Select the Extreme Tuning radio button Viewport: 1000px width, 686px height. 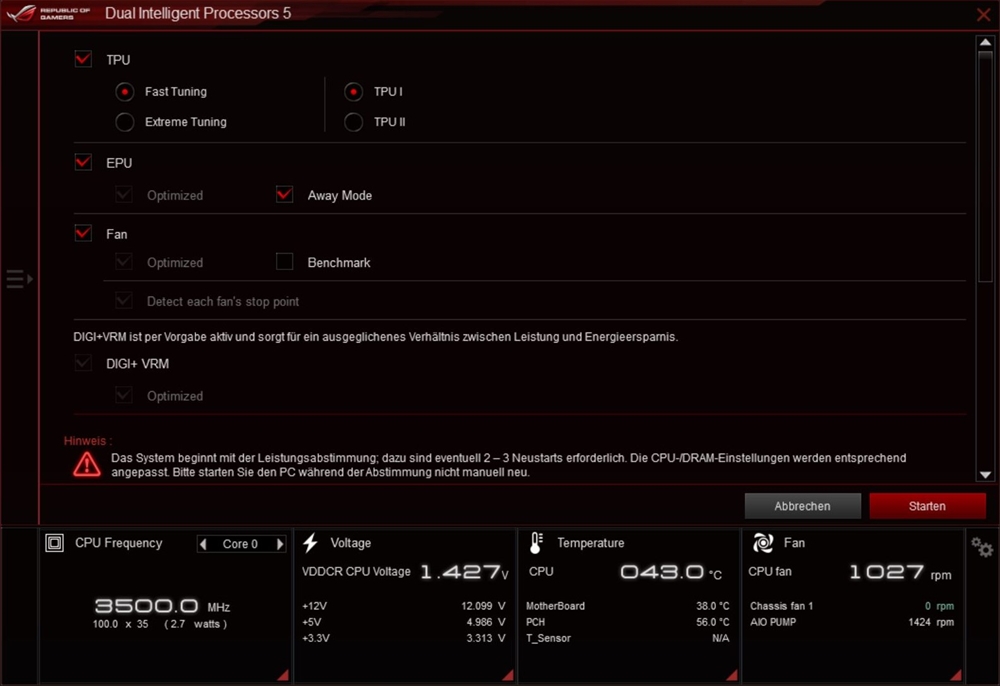pyautogui.click(x=125, y=122)
